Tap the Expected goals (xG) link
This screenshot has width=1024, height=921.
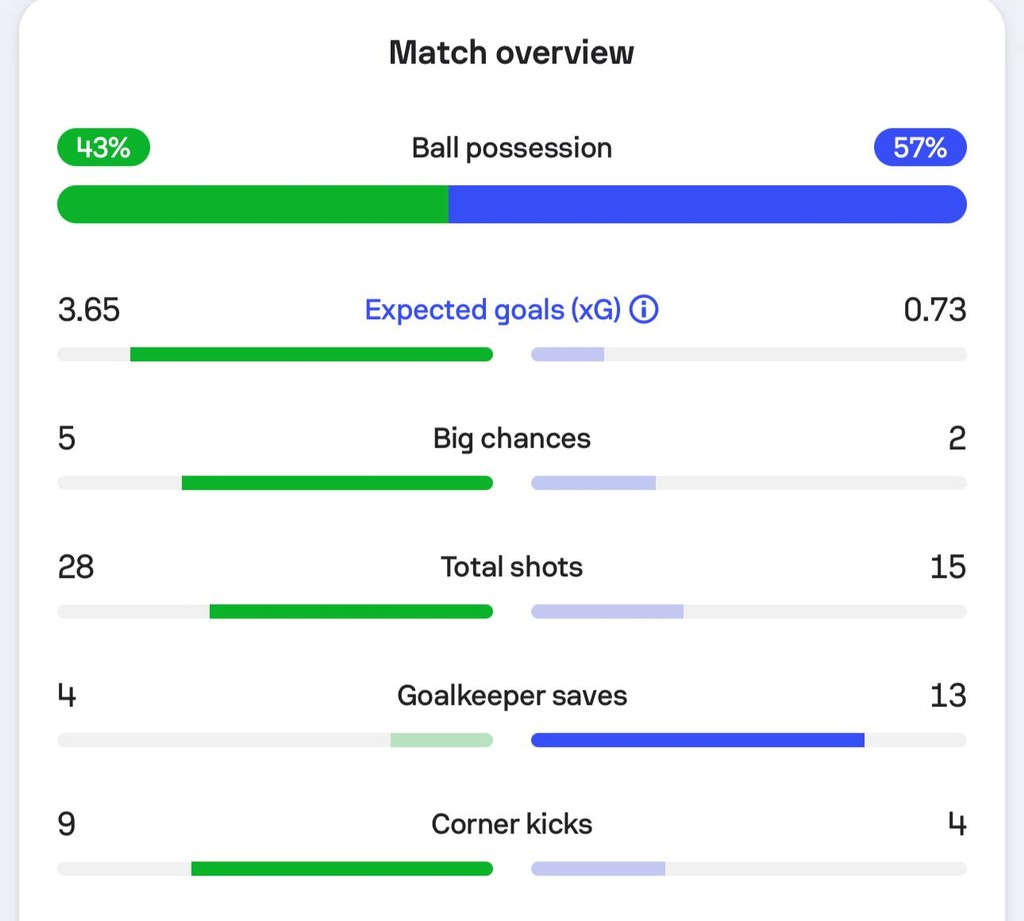(x=492, y=310)
